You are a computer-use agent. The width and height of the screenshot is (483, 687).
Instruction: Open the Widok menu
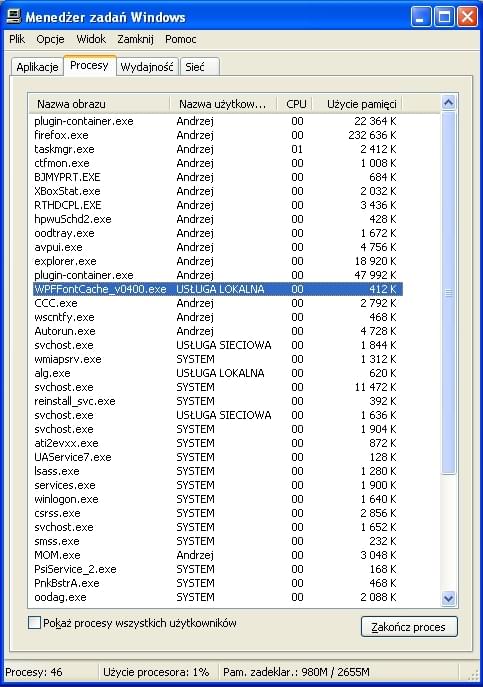91,39
